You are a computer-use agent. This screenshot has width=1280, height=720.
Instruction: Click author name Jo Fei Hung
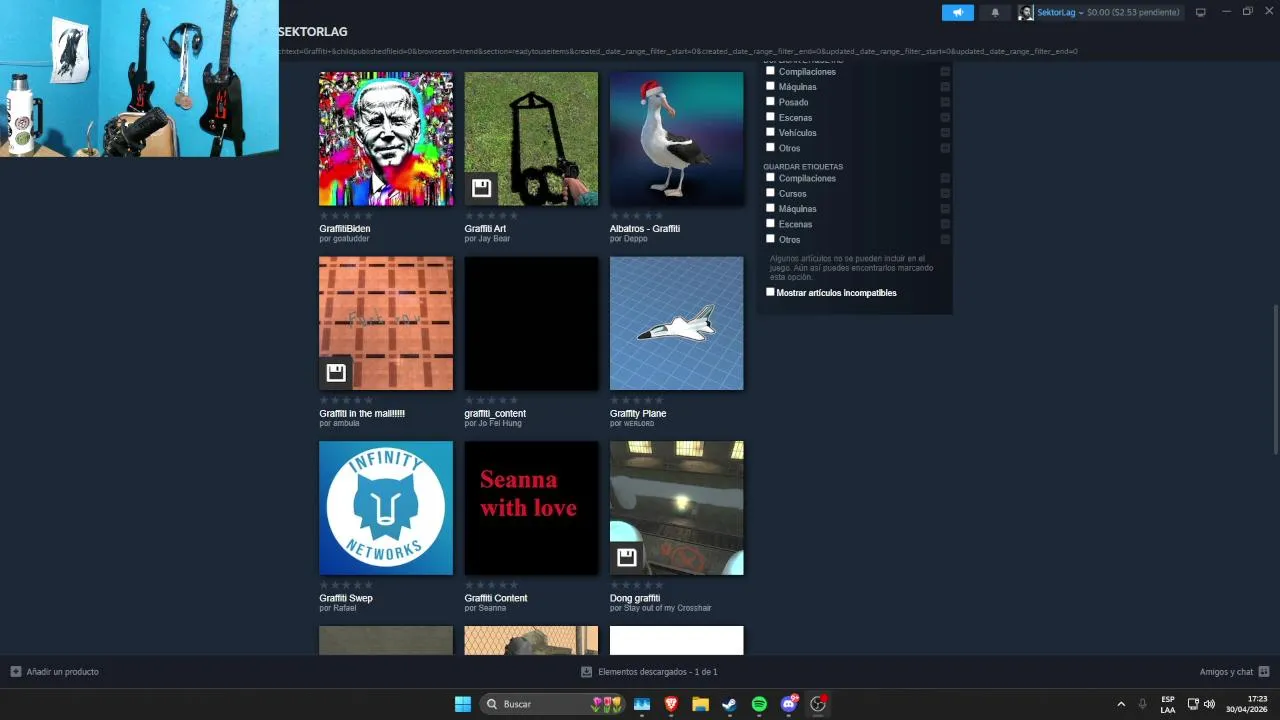point(500,423)
